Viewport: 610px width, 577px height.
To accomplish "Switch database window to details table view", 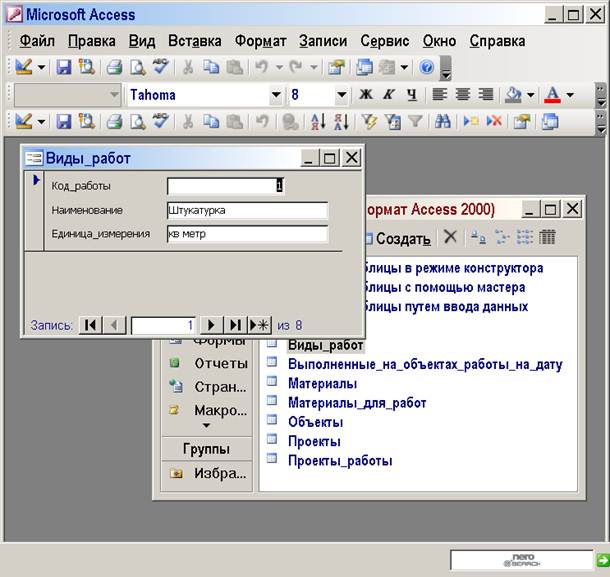I will (547, 237).
